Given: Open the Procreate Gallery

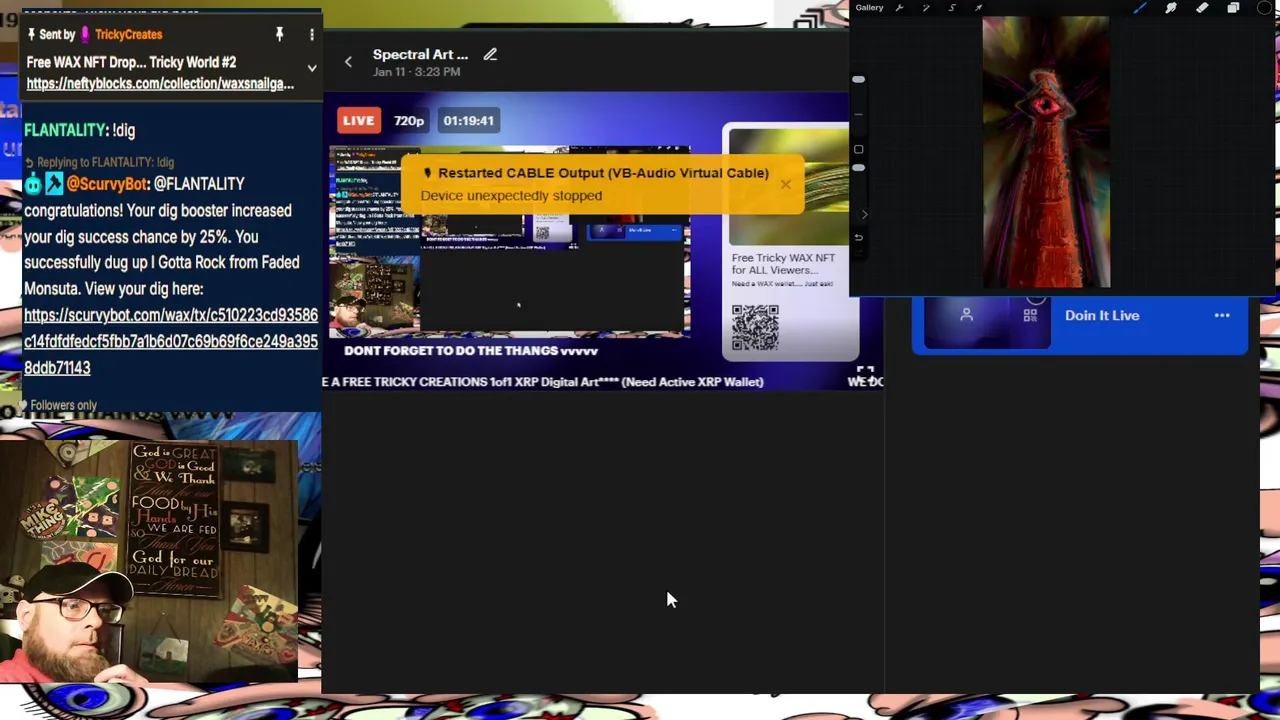Looking at the screenshot, I should 869,8.
